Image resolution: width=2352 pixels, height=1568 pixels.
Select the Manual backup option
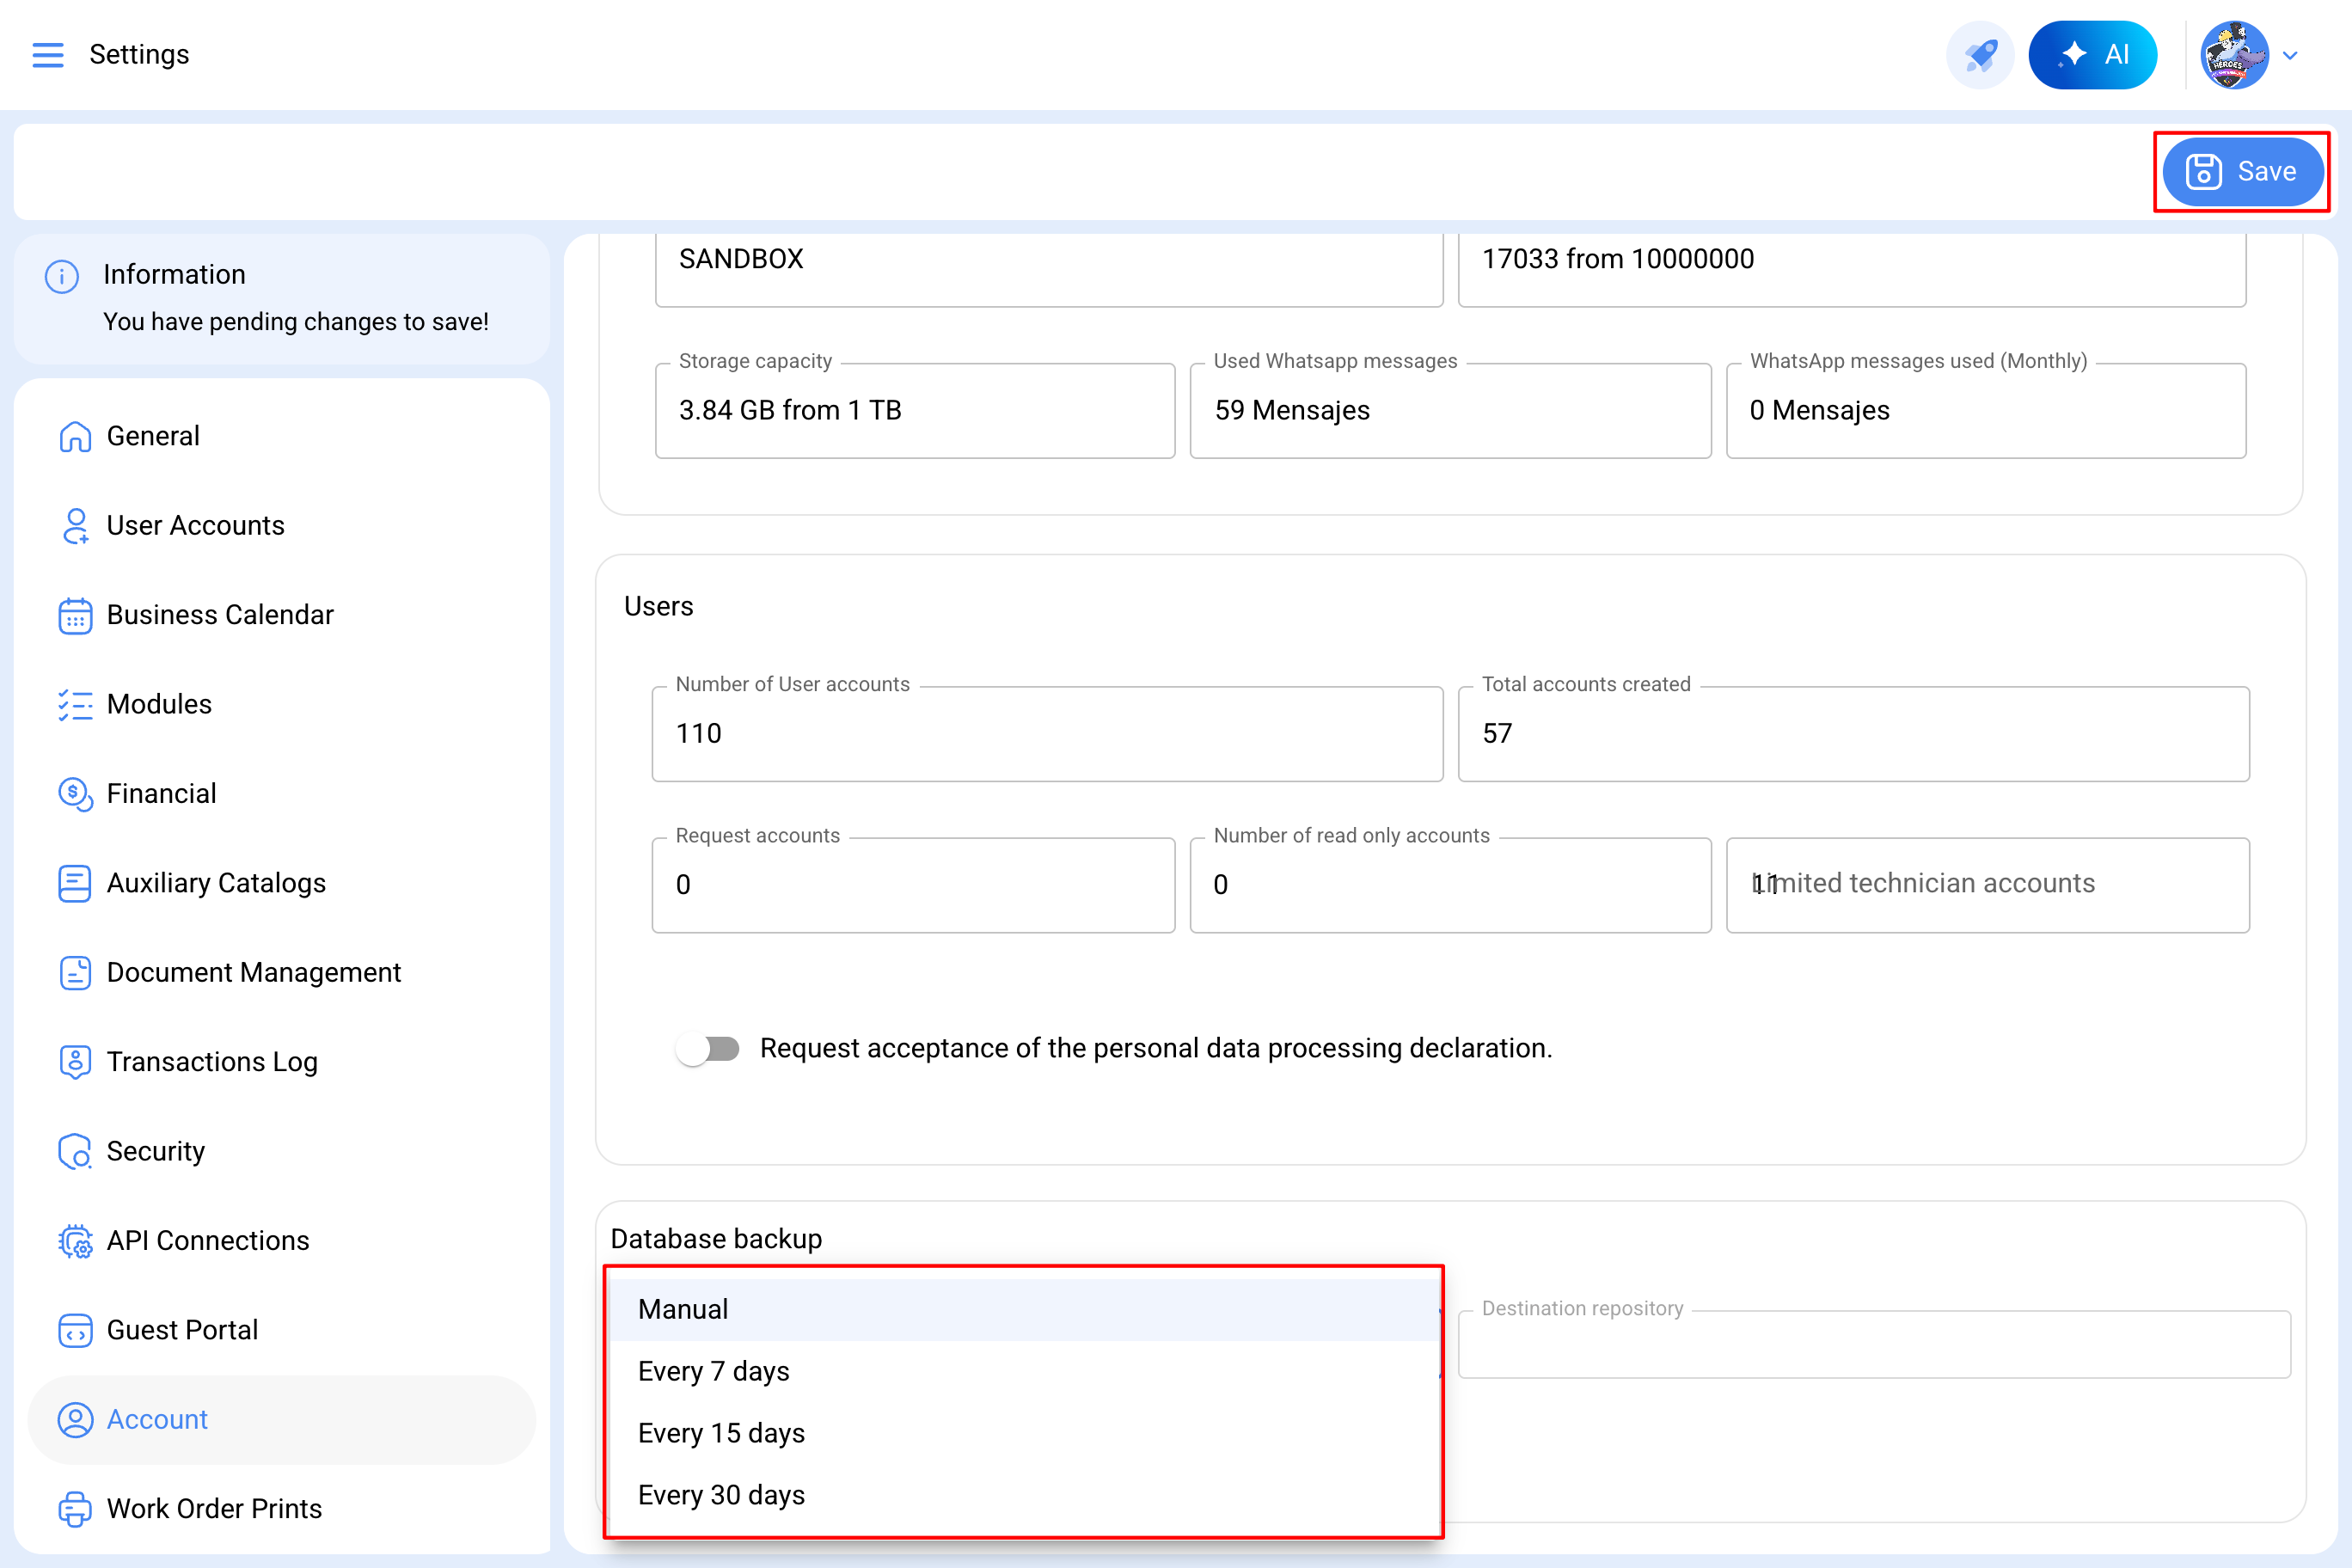[x=683, y=1309]
